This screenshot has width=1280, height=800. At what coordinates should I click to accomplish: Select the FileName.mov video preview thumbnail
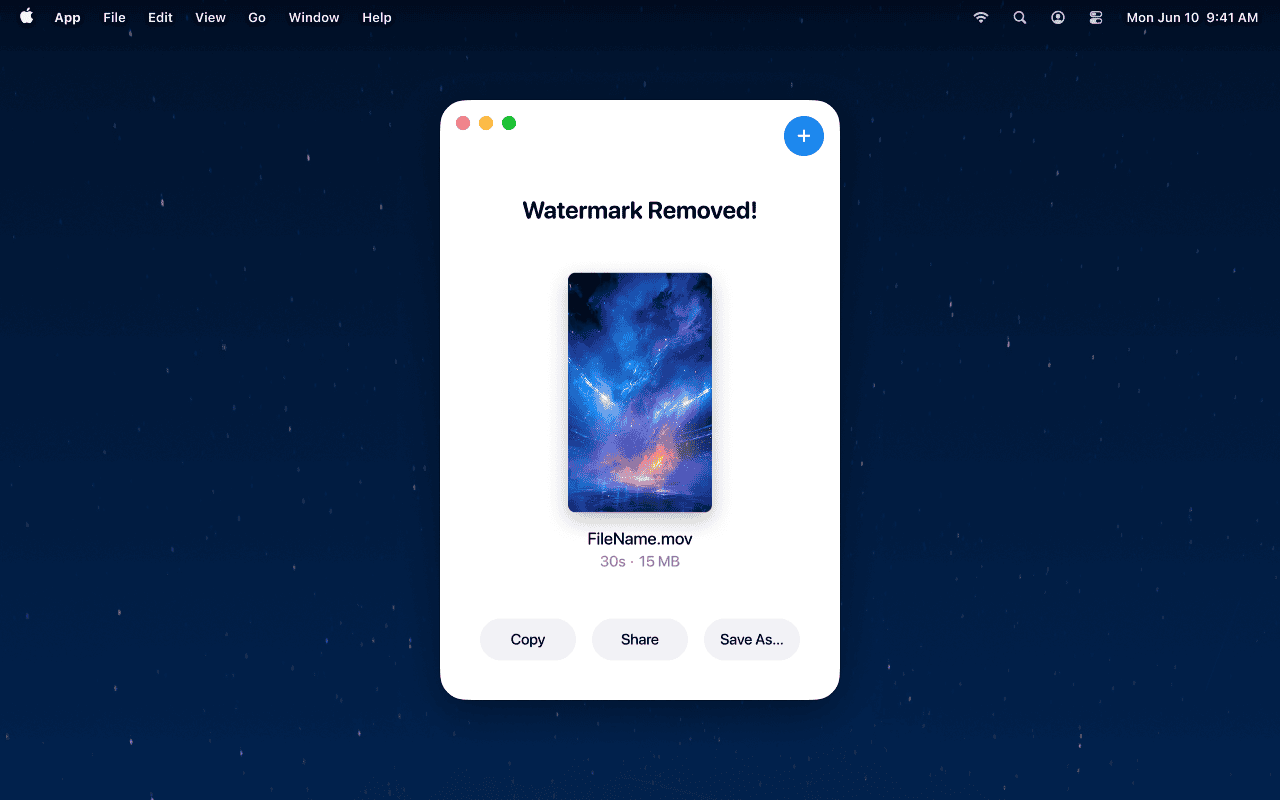pos(639,392)
